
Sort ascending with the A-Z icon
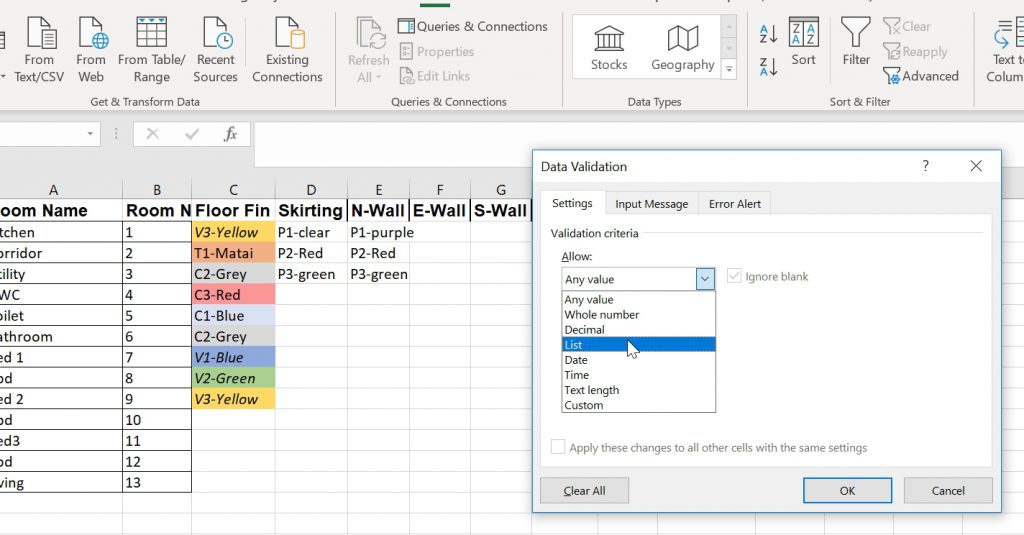(x=768, y=33)
